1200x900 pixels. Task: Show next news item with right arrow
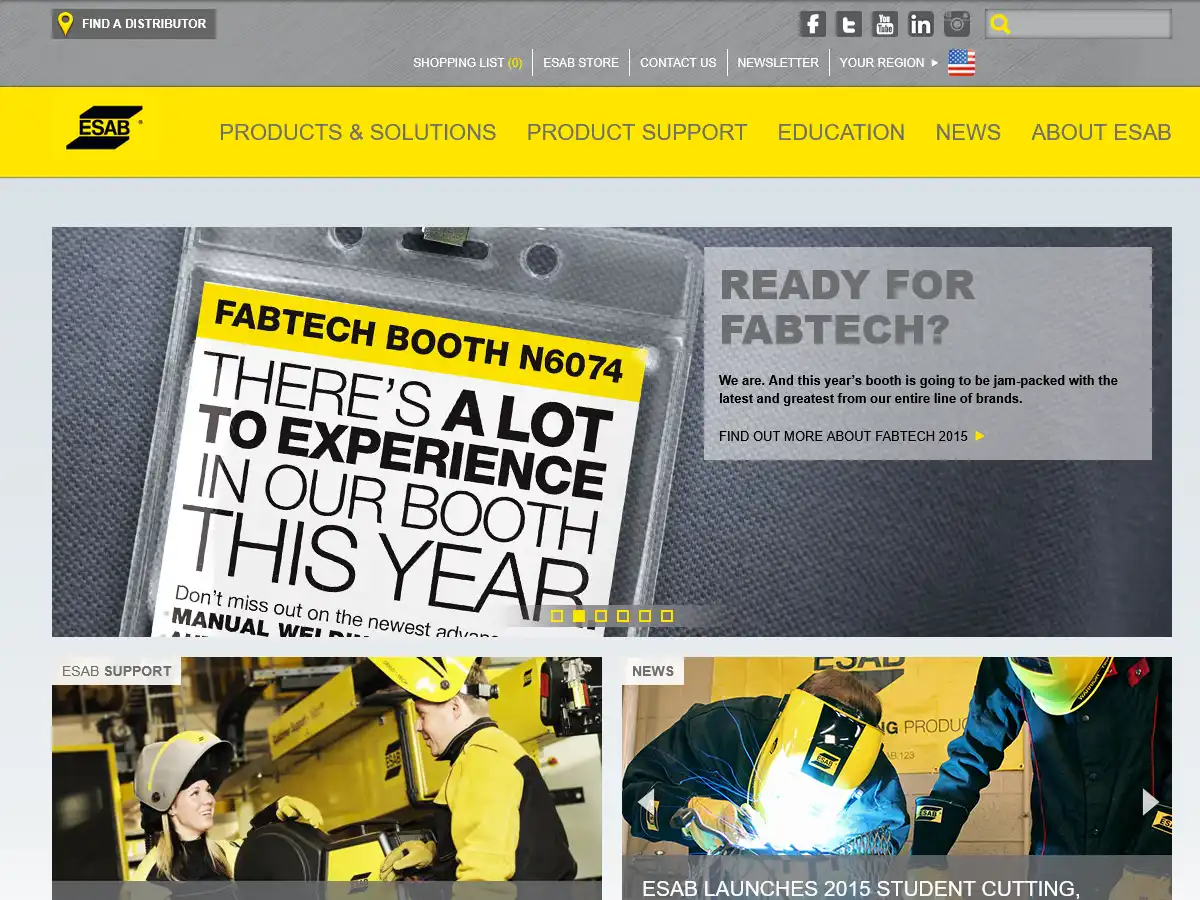point(1150,802)
